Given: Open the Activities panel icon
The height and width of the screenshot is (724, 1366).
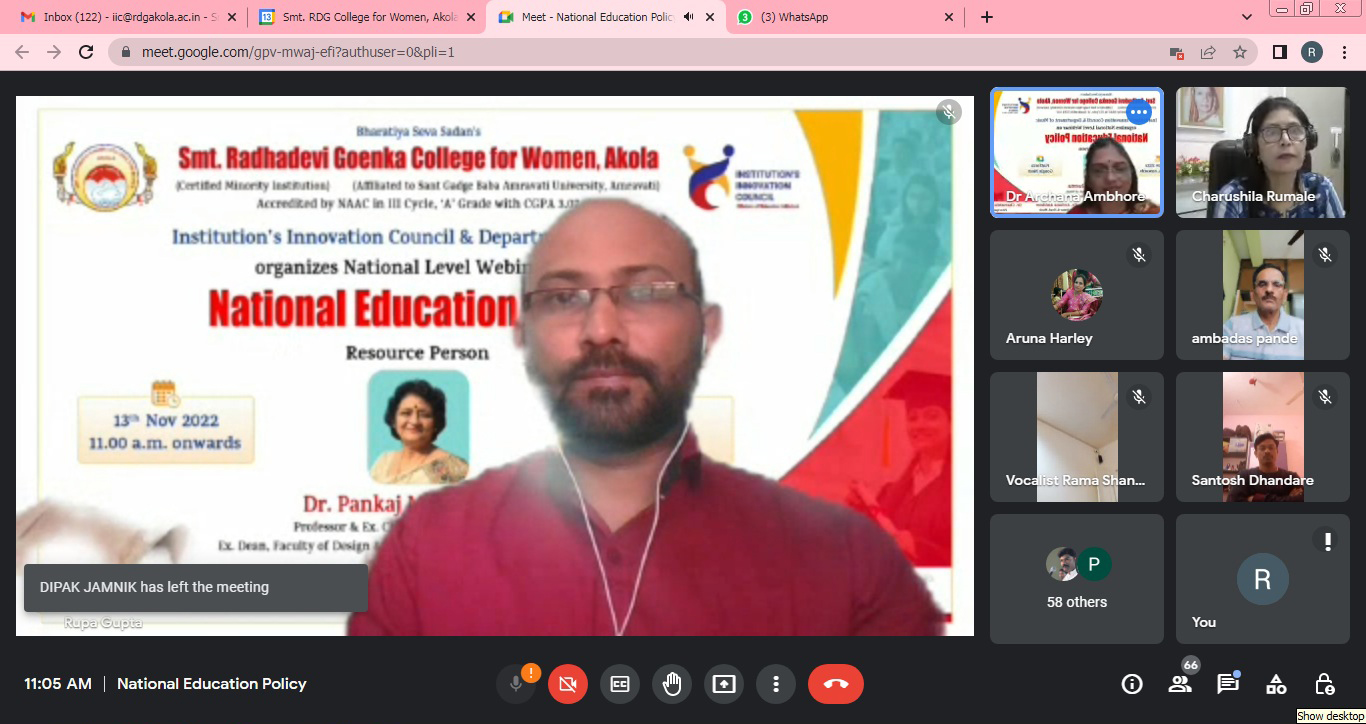Looking at the screenshot, I should pos(1276,684).
